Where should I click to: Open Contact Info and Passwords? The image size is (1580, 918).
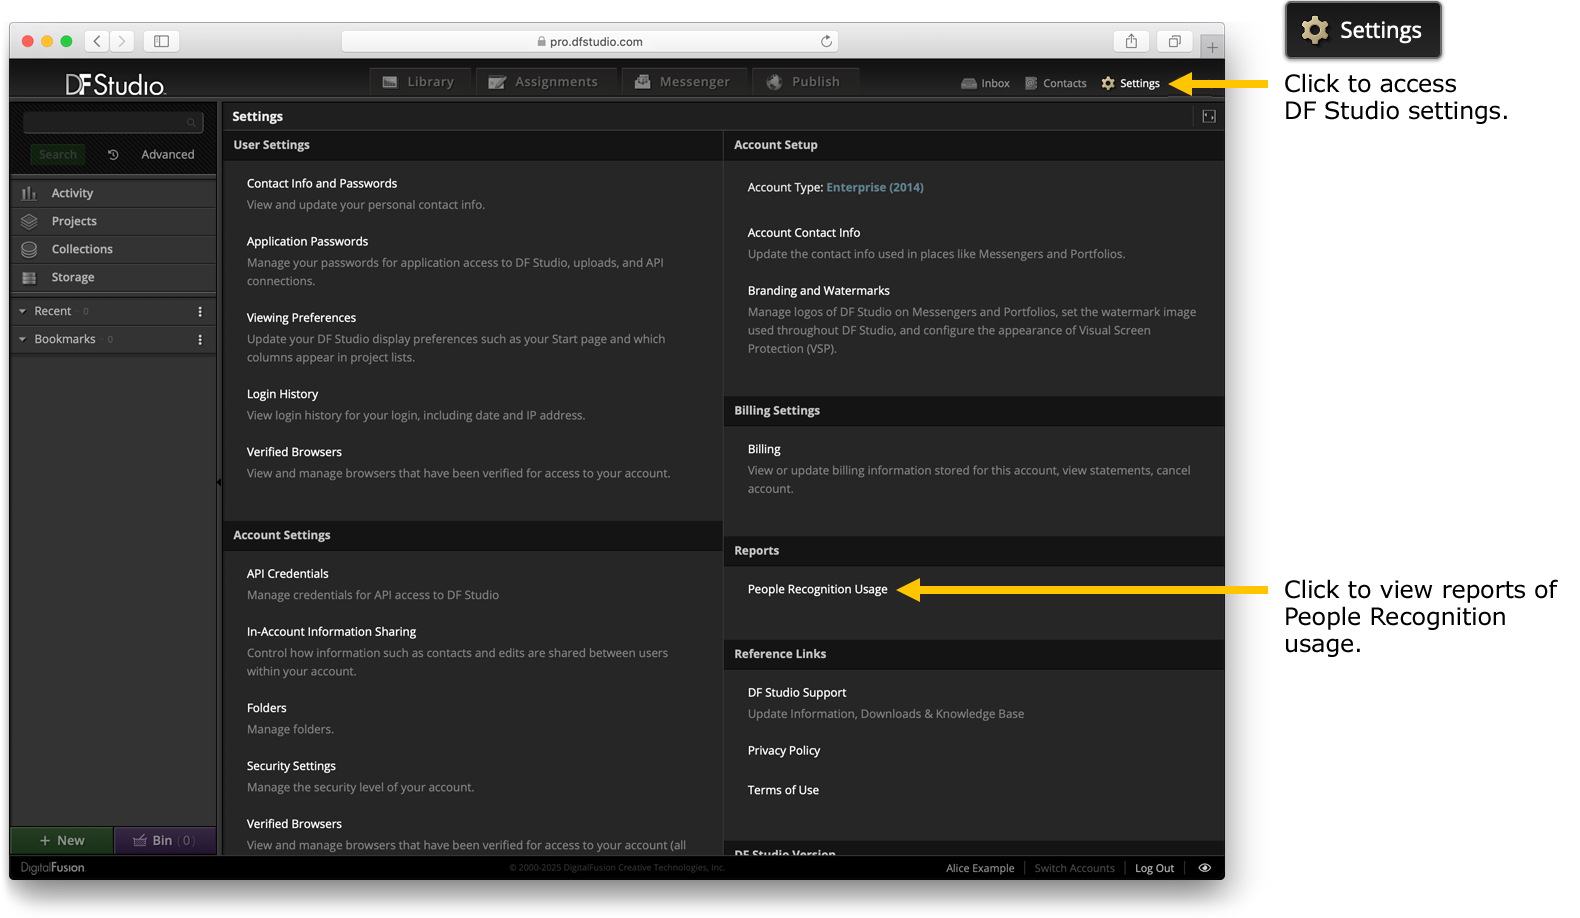point(322,184)
